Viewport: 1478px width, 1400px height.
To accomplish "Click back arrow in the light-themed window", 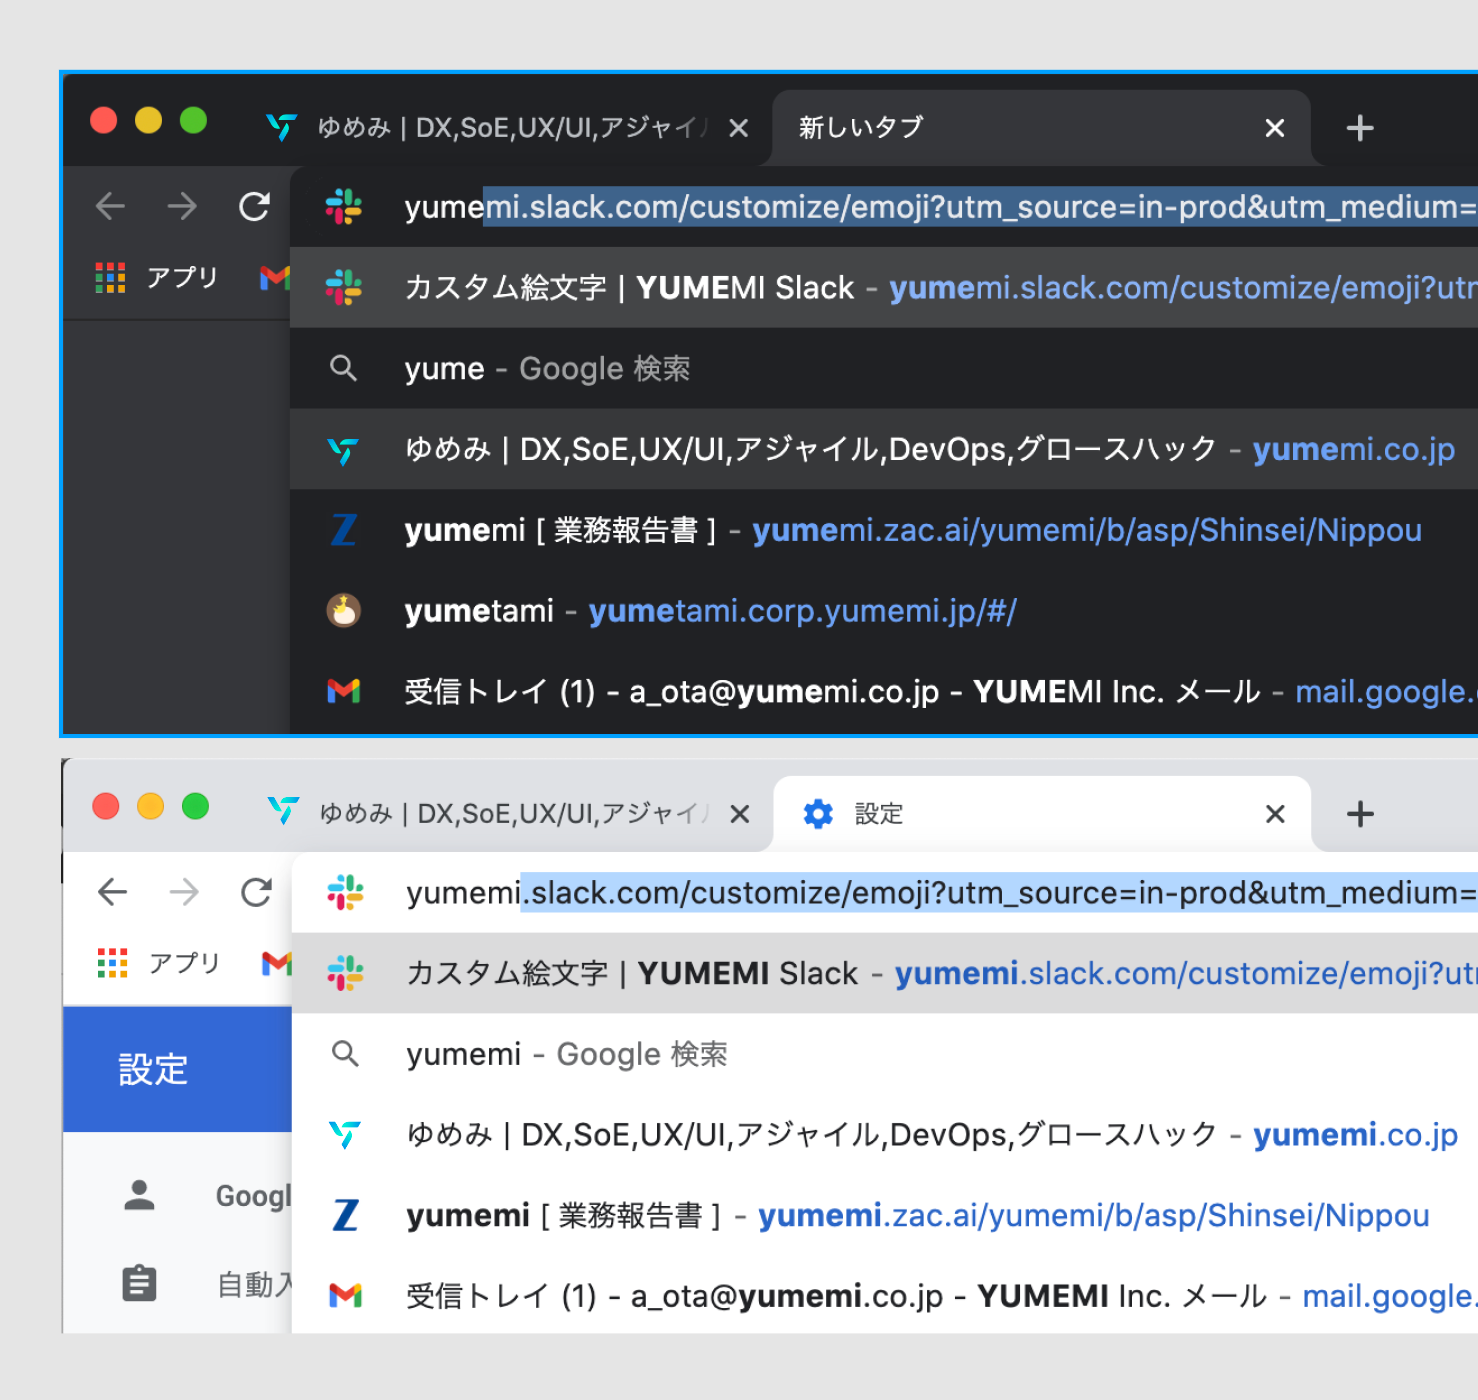I will [112, 892].
